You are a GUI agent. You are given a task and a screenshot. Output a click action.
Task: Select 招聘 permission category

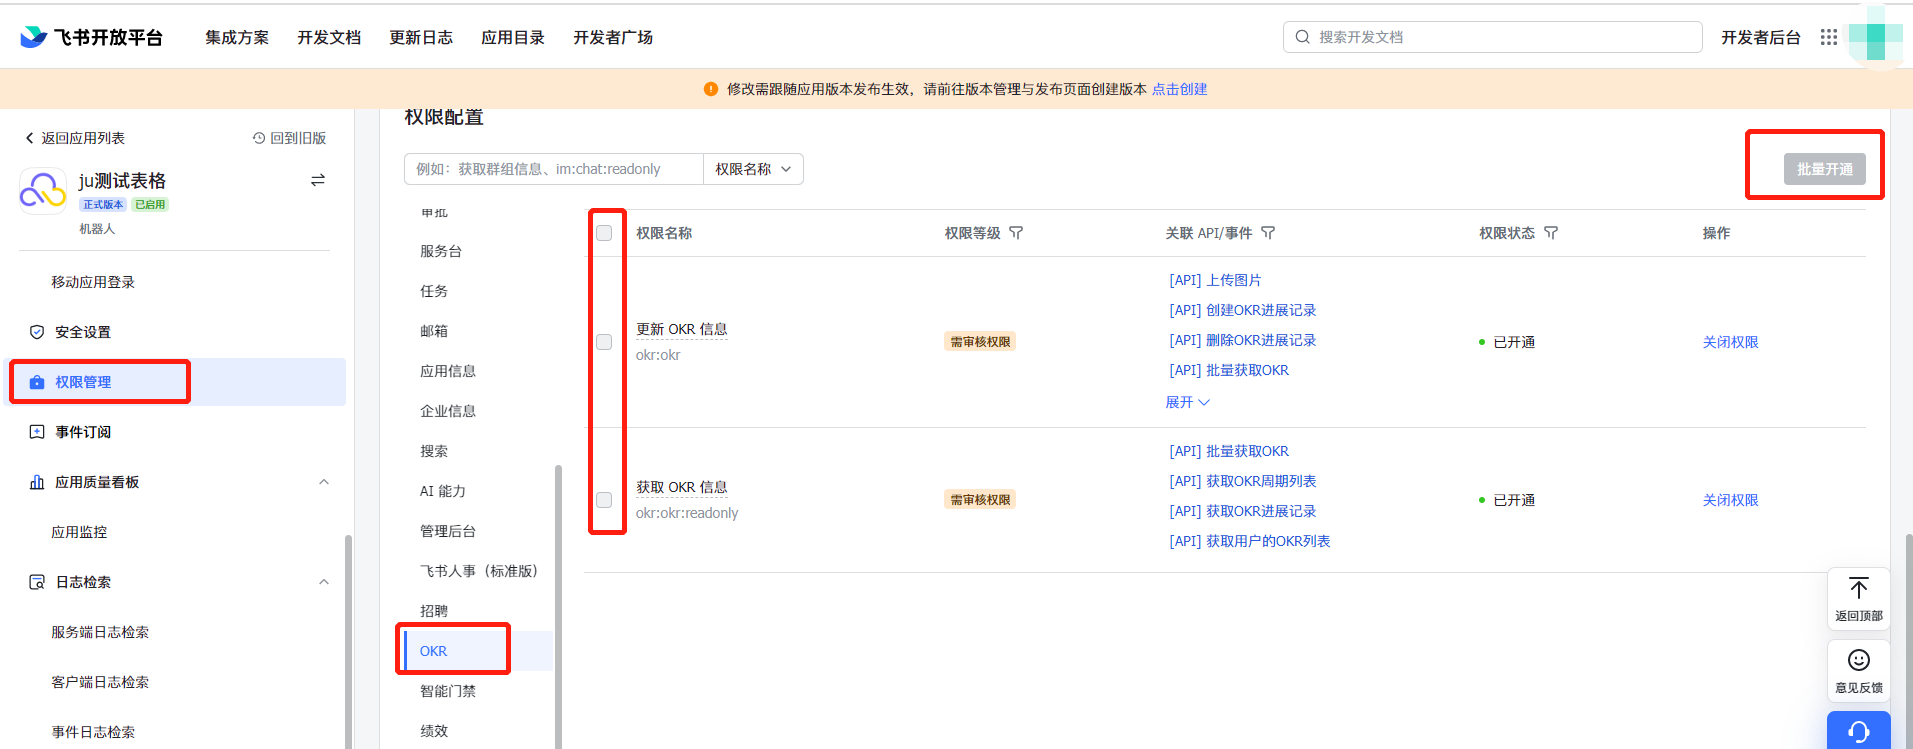(x=434, y=611)
